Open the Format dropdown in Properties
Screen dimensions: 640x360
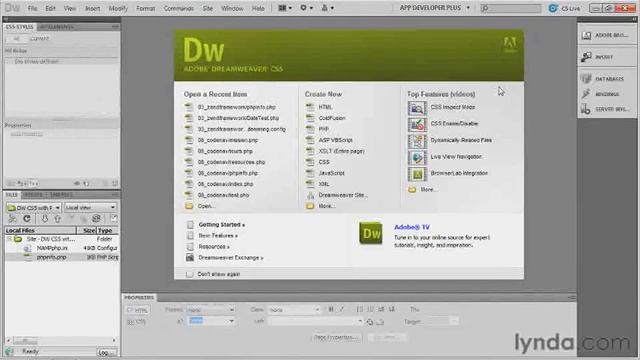[x=211, y=310]
